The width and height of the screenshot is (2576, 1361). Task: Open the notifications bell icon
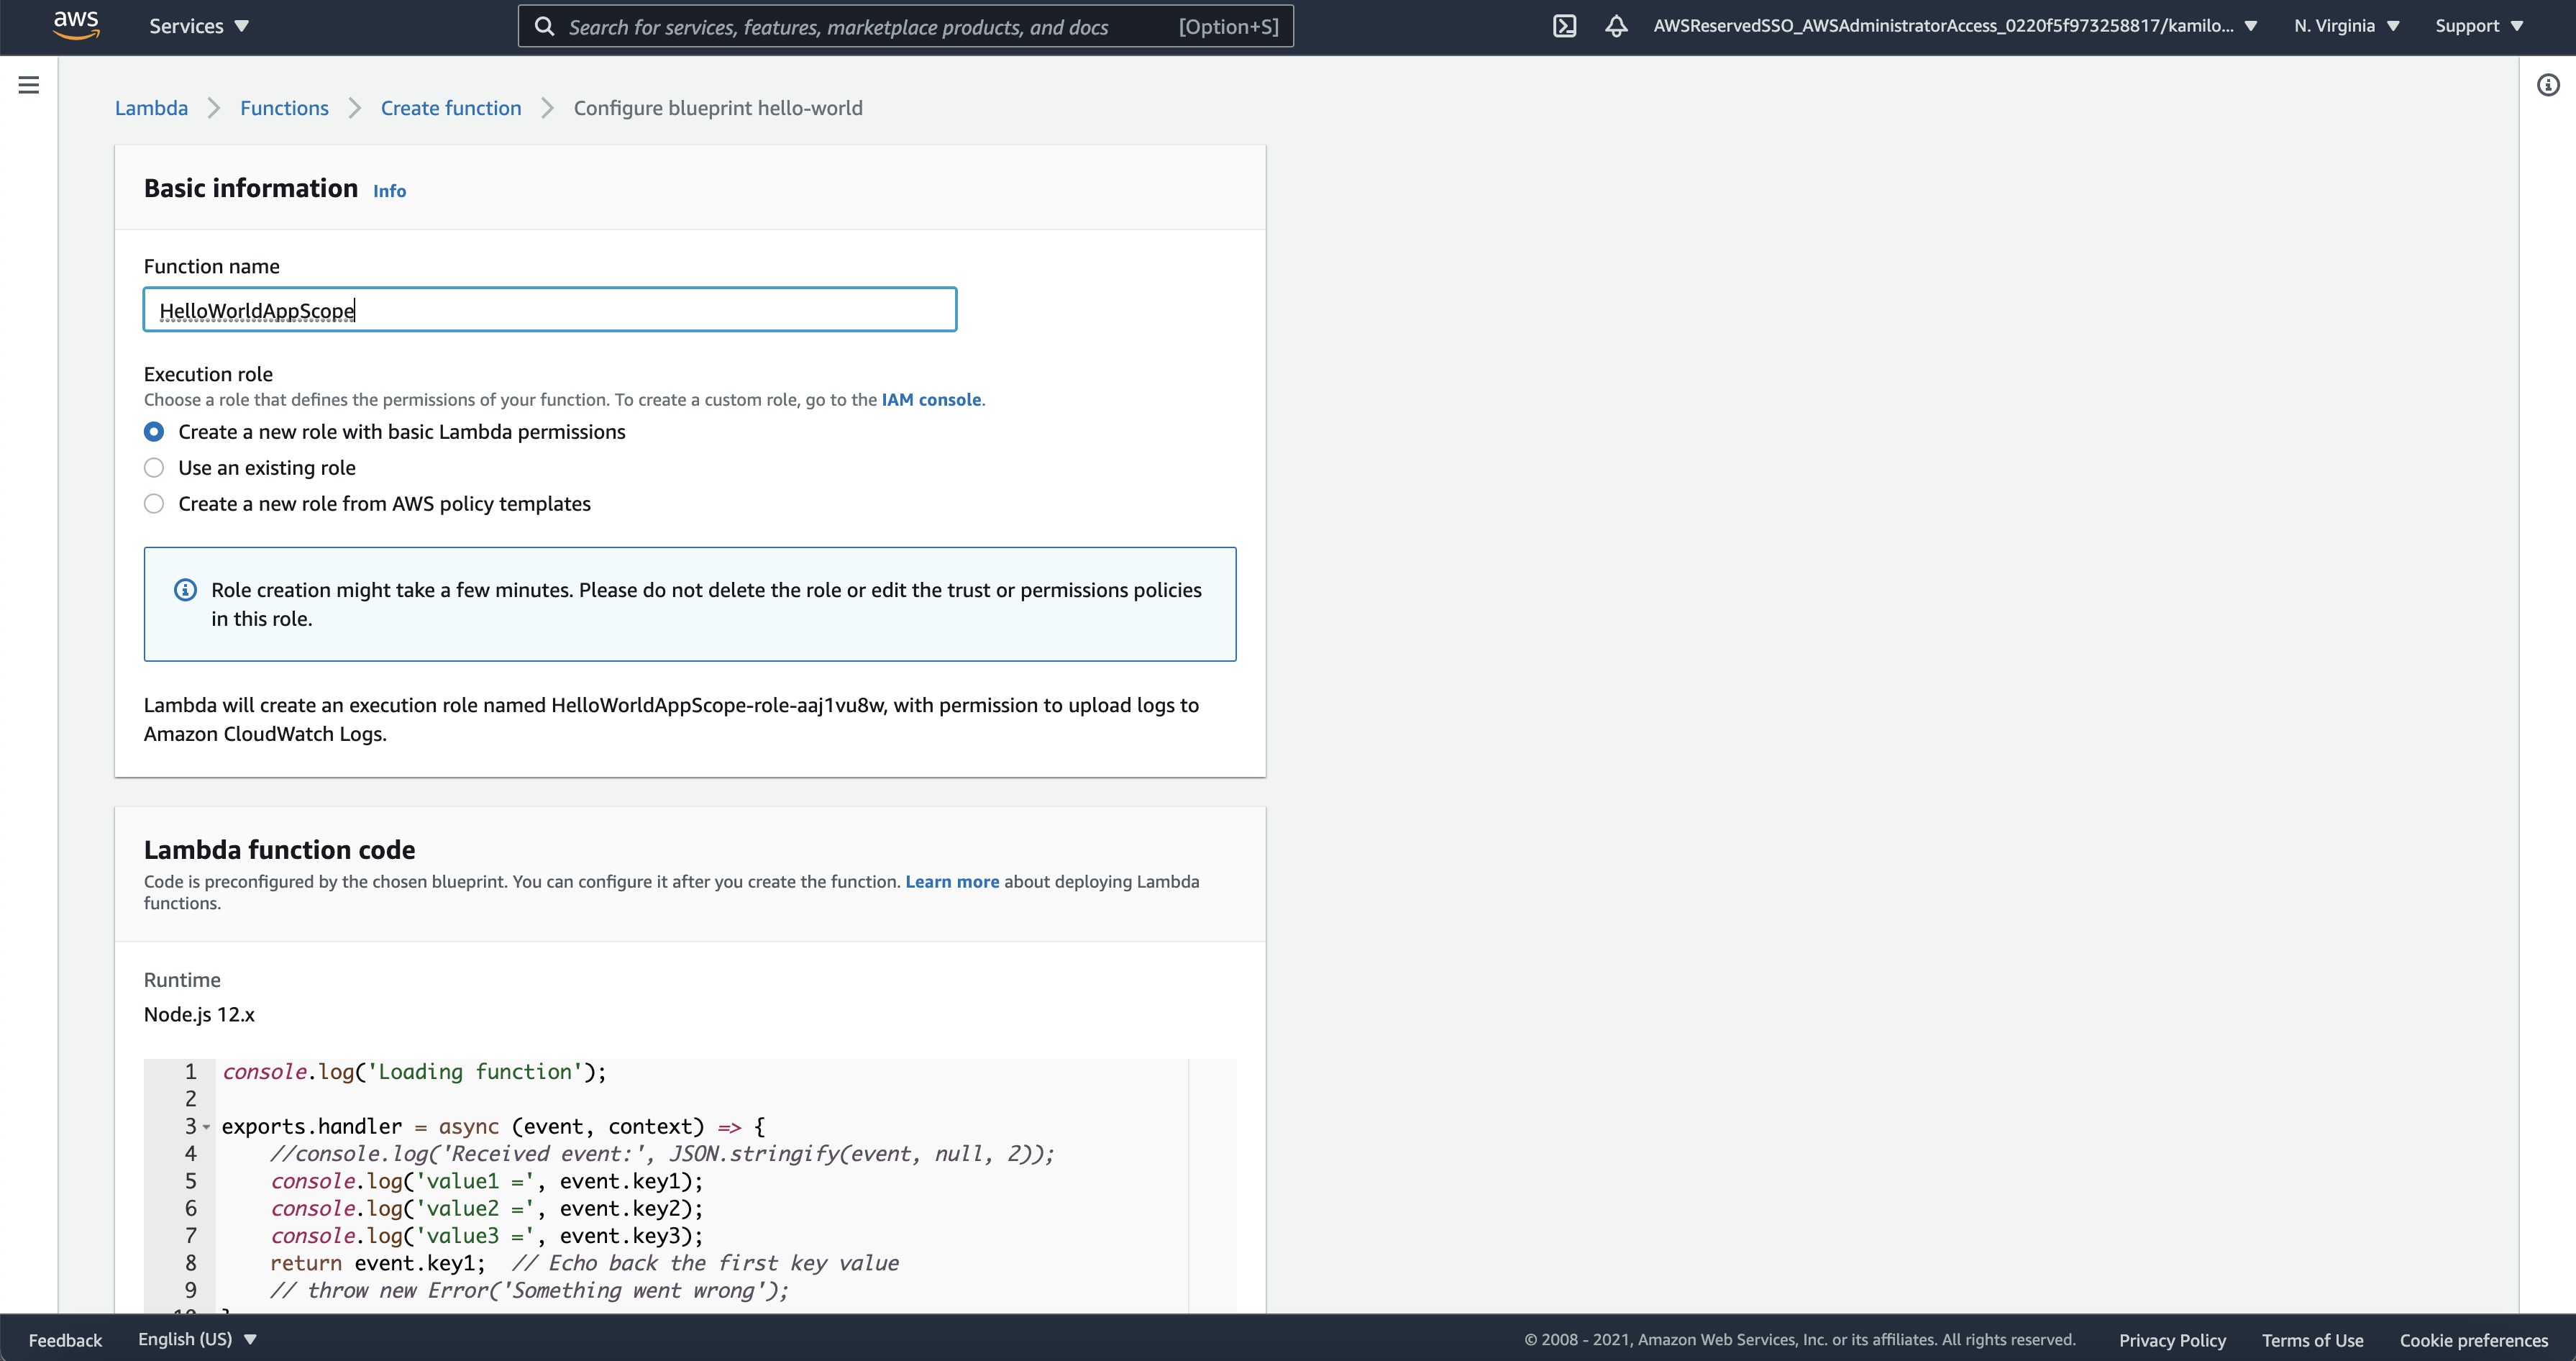[x=1616, y=26]
